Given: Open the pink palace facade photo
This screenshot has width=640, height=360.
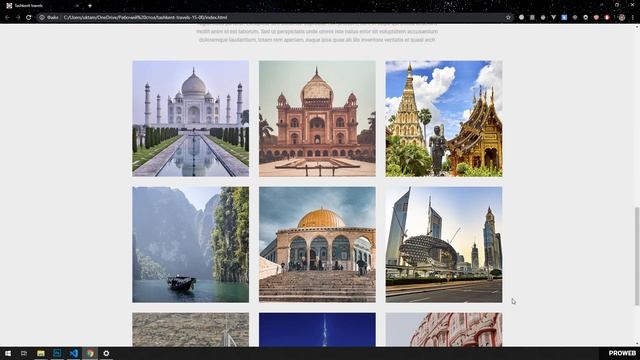Looking at the screenshot, I should click(x=444, y=330).
